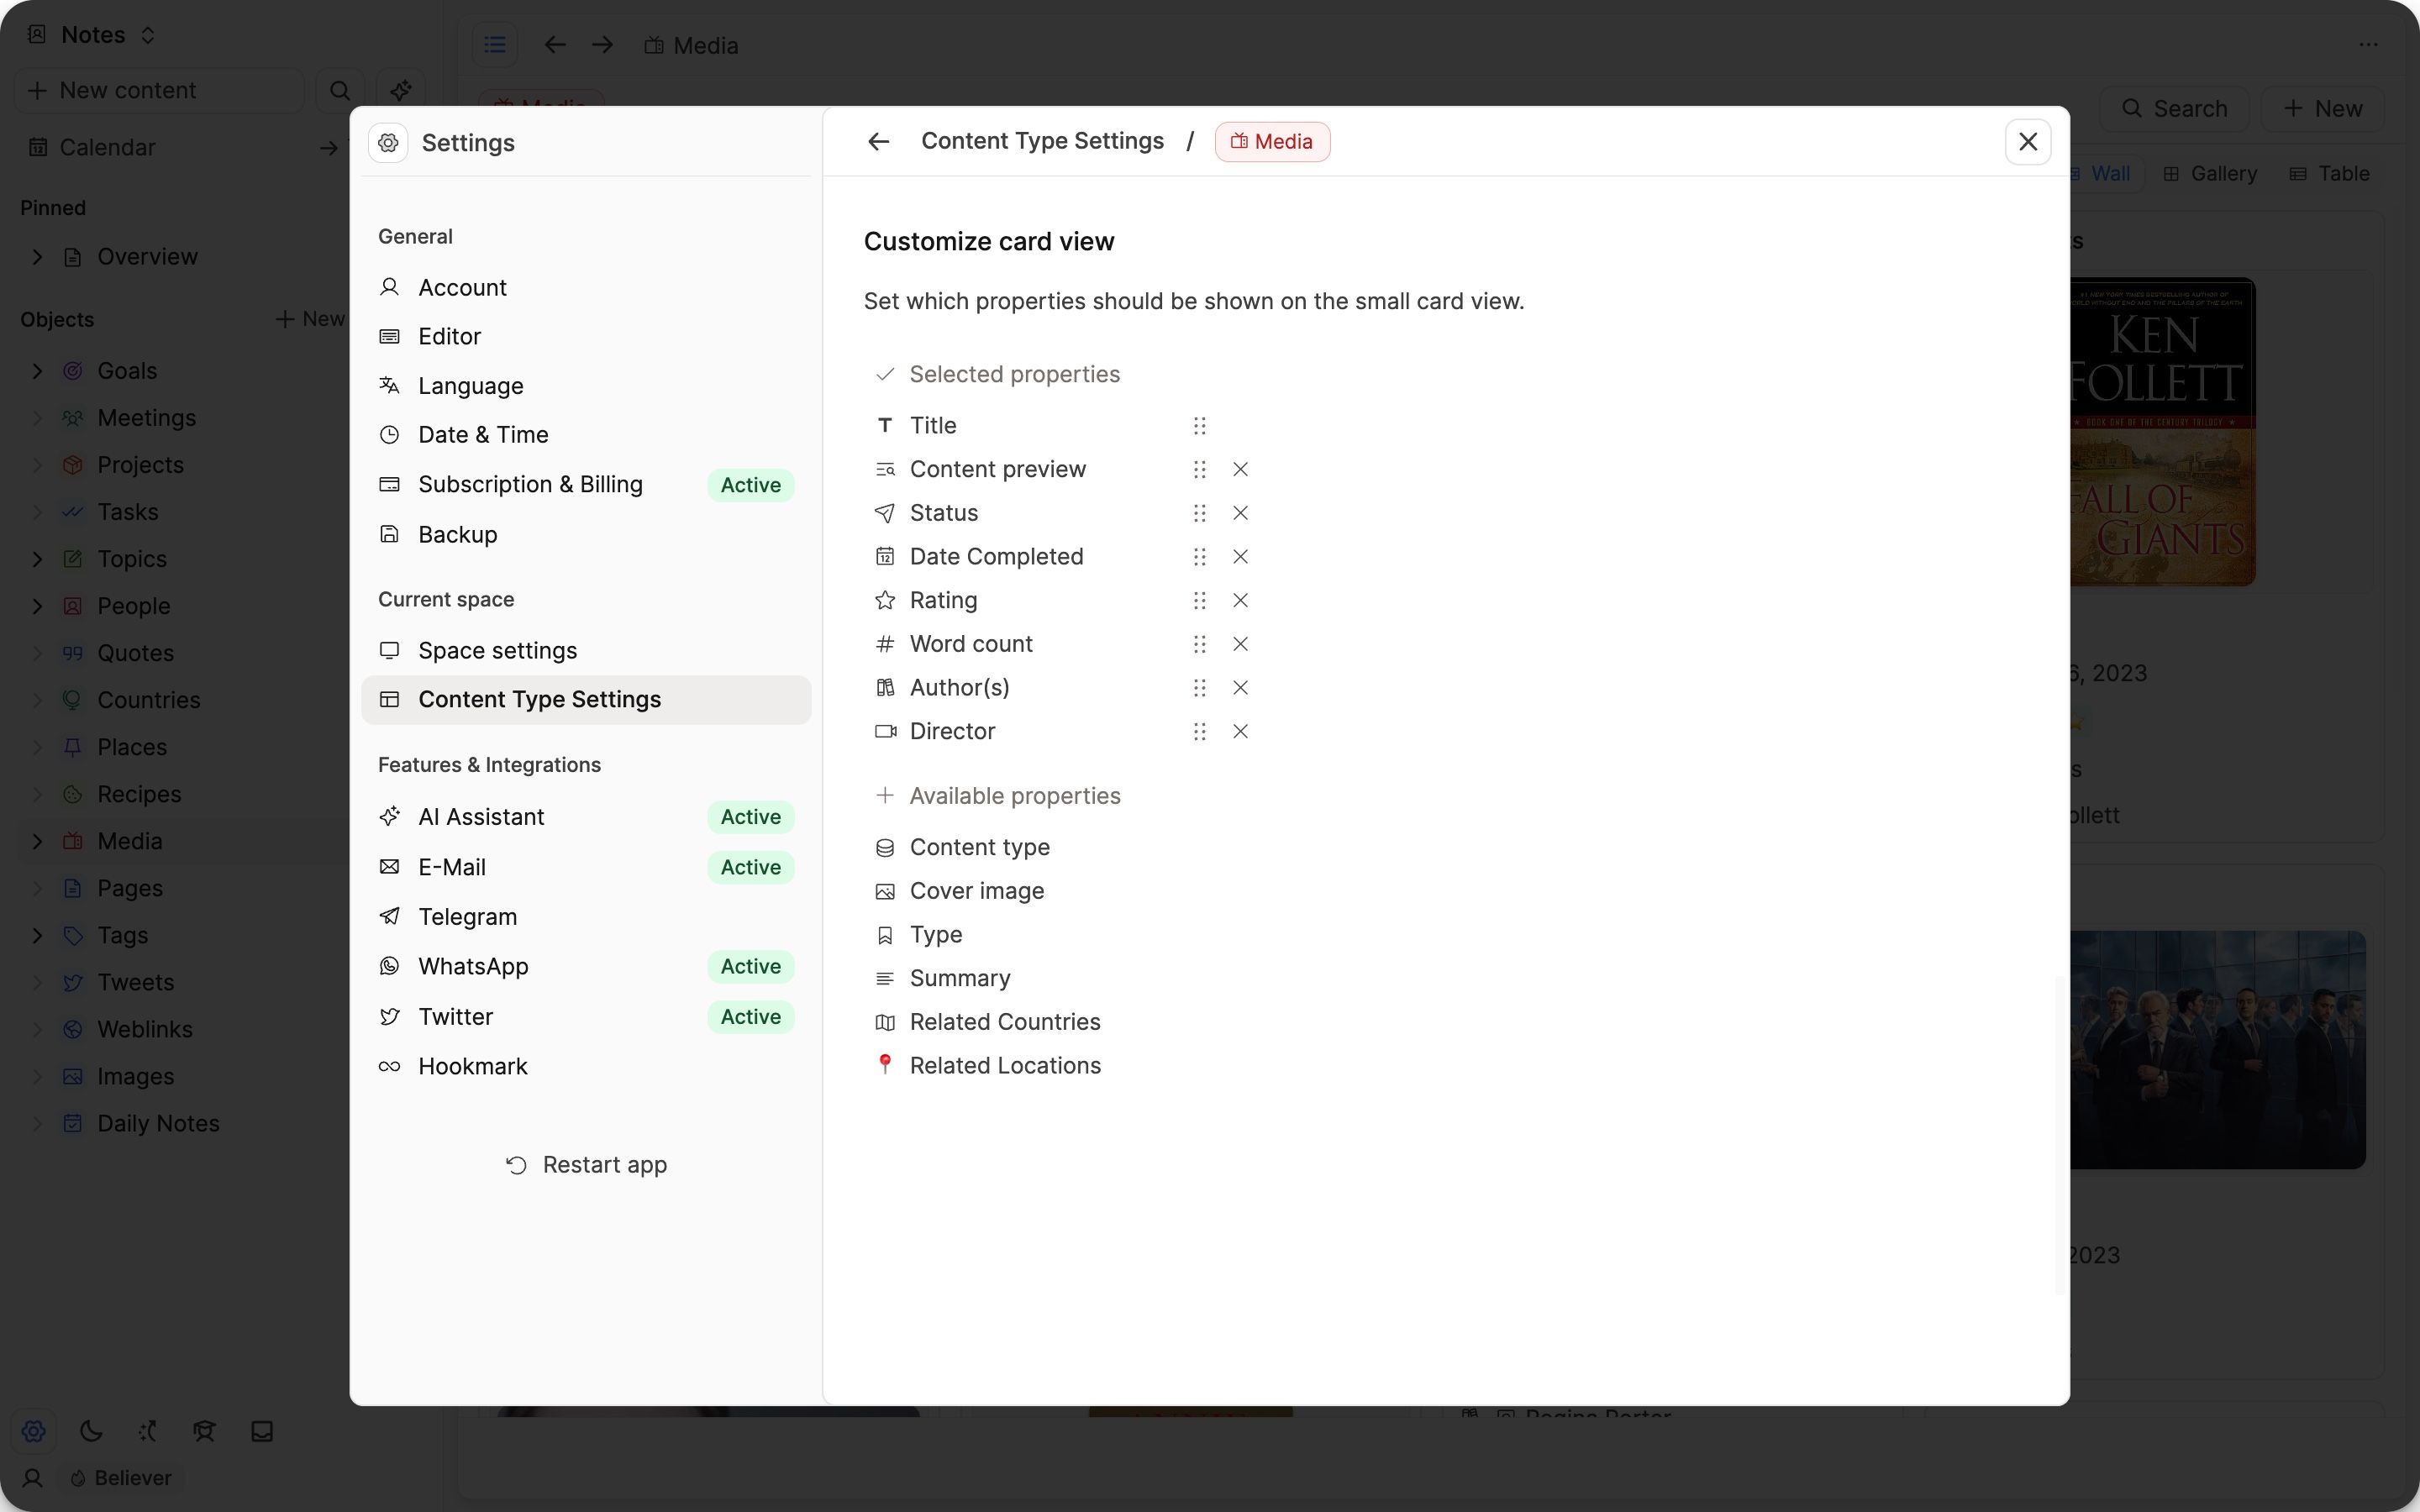
Task: Toggle dark mode with the moon icon
Action: coord(90,1431)
